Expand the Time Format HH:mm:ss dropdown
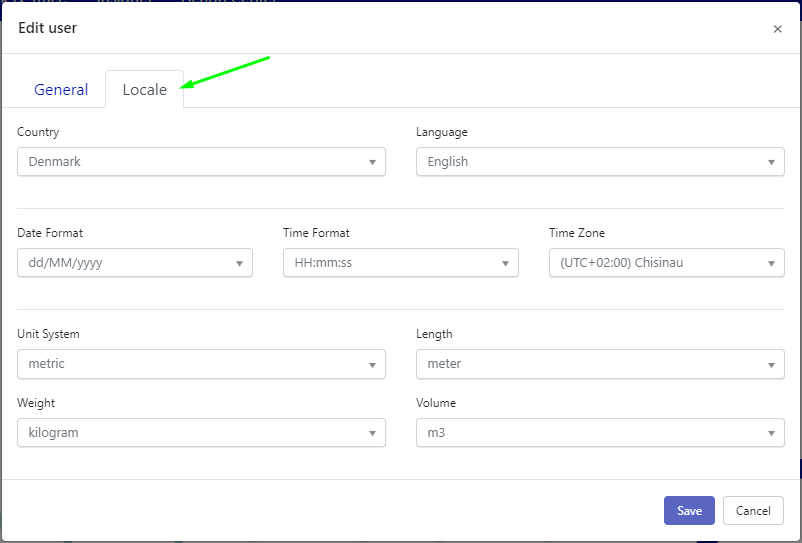Image resolution: width=802 pixels, height=543 pixels. tap(400, 263)
